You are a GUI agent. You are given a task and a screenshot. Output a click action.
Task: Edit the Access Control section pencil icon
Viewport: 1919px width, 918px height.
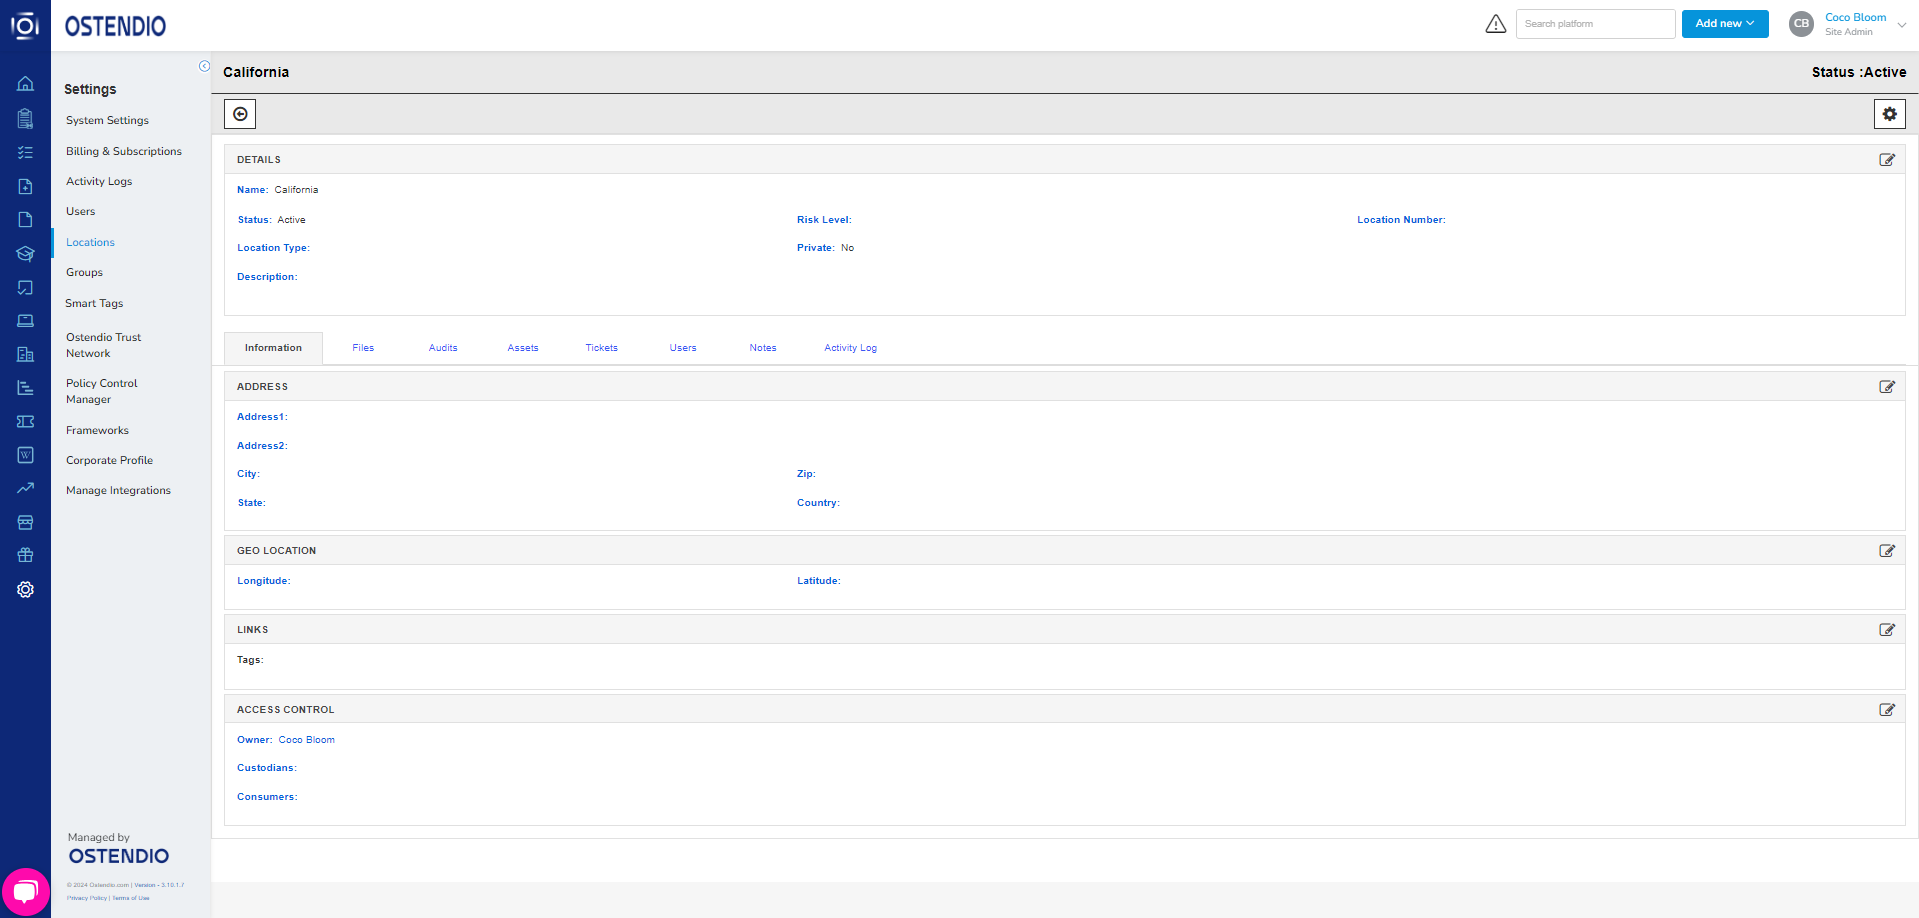1887,709
